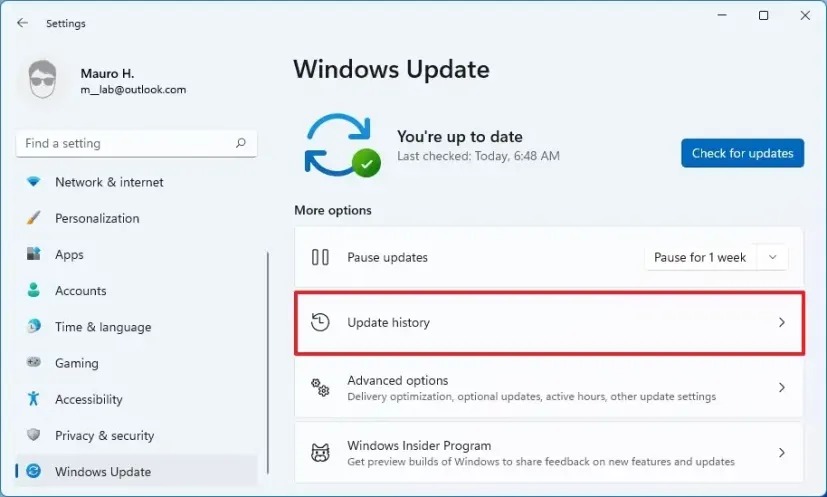827x497 pixels.
Task: Expand Advanced options using right chevron
Action: pyautogui.click(x=781, y=387)
